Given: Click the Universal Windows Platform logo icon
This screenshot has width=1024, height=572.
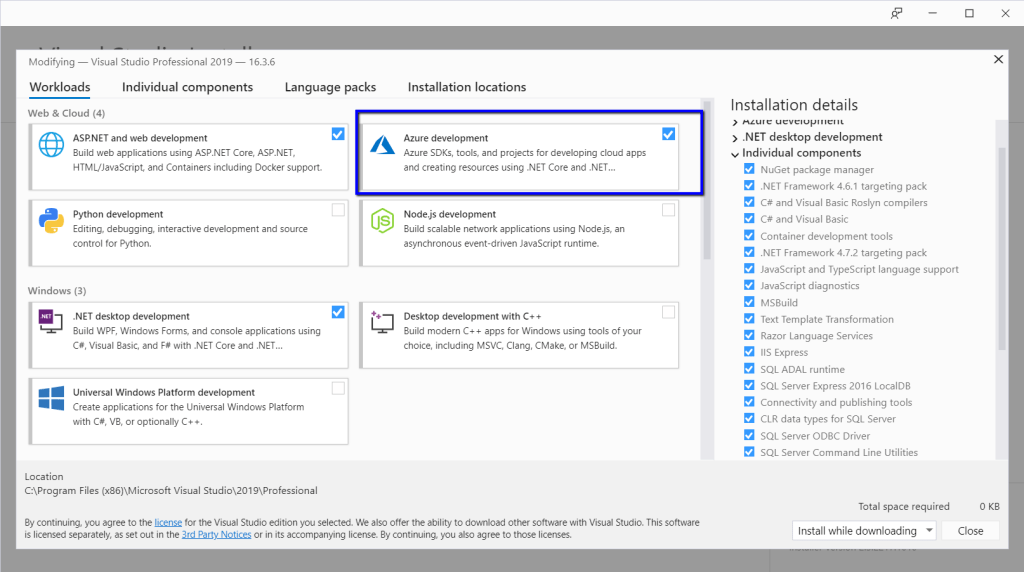Looking at the screenshot, I should tap(51, 398).
